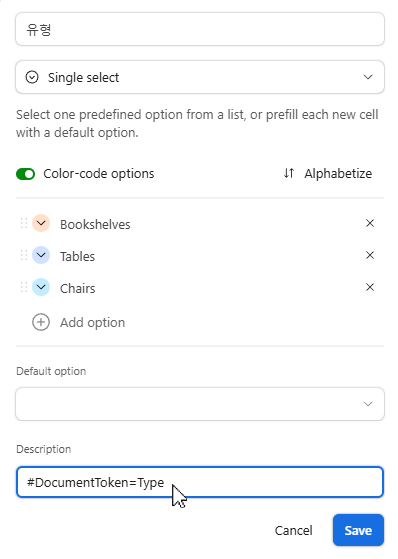Click the Description text field
This screenshot has height=559, width=398.
click(200, 482)
